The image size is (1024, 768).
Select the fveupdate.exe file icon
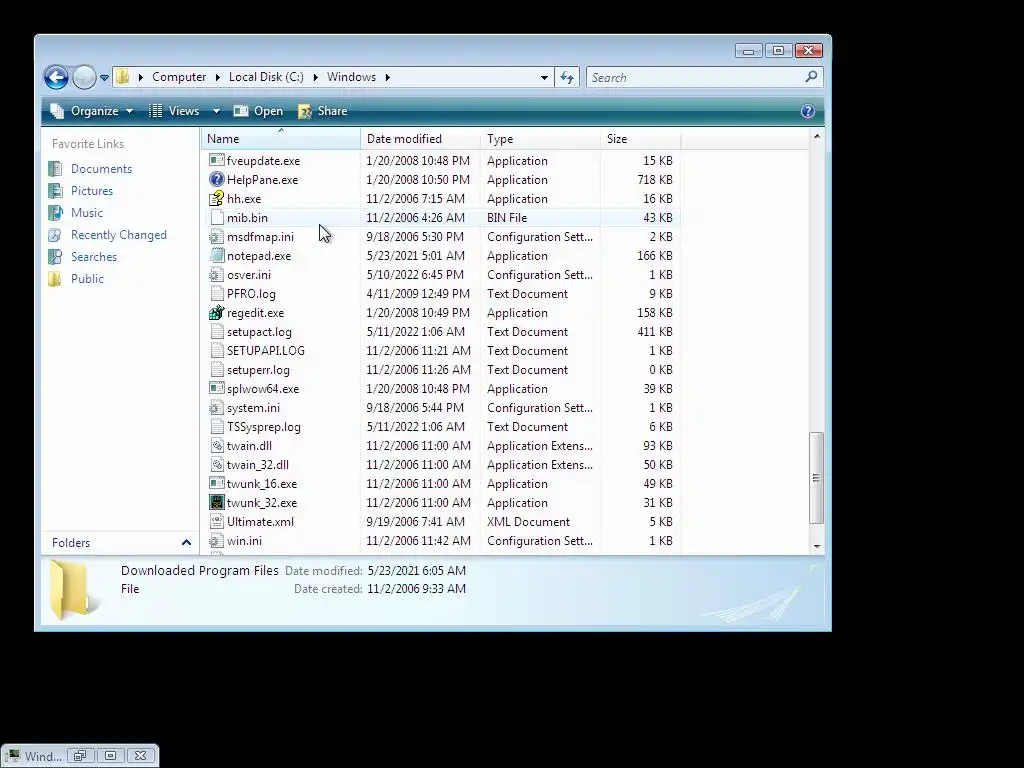pos(217,160)
